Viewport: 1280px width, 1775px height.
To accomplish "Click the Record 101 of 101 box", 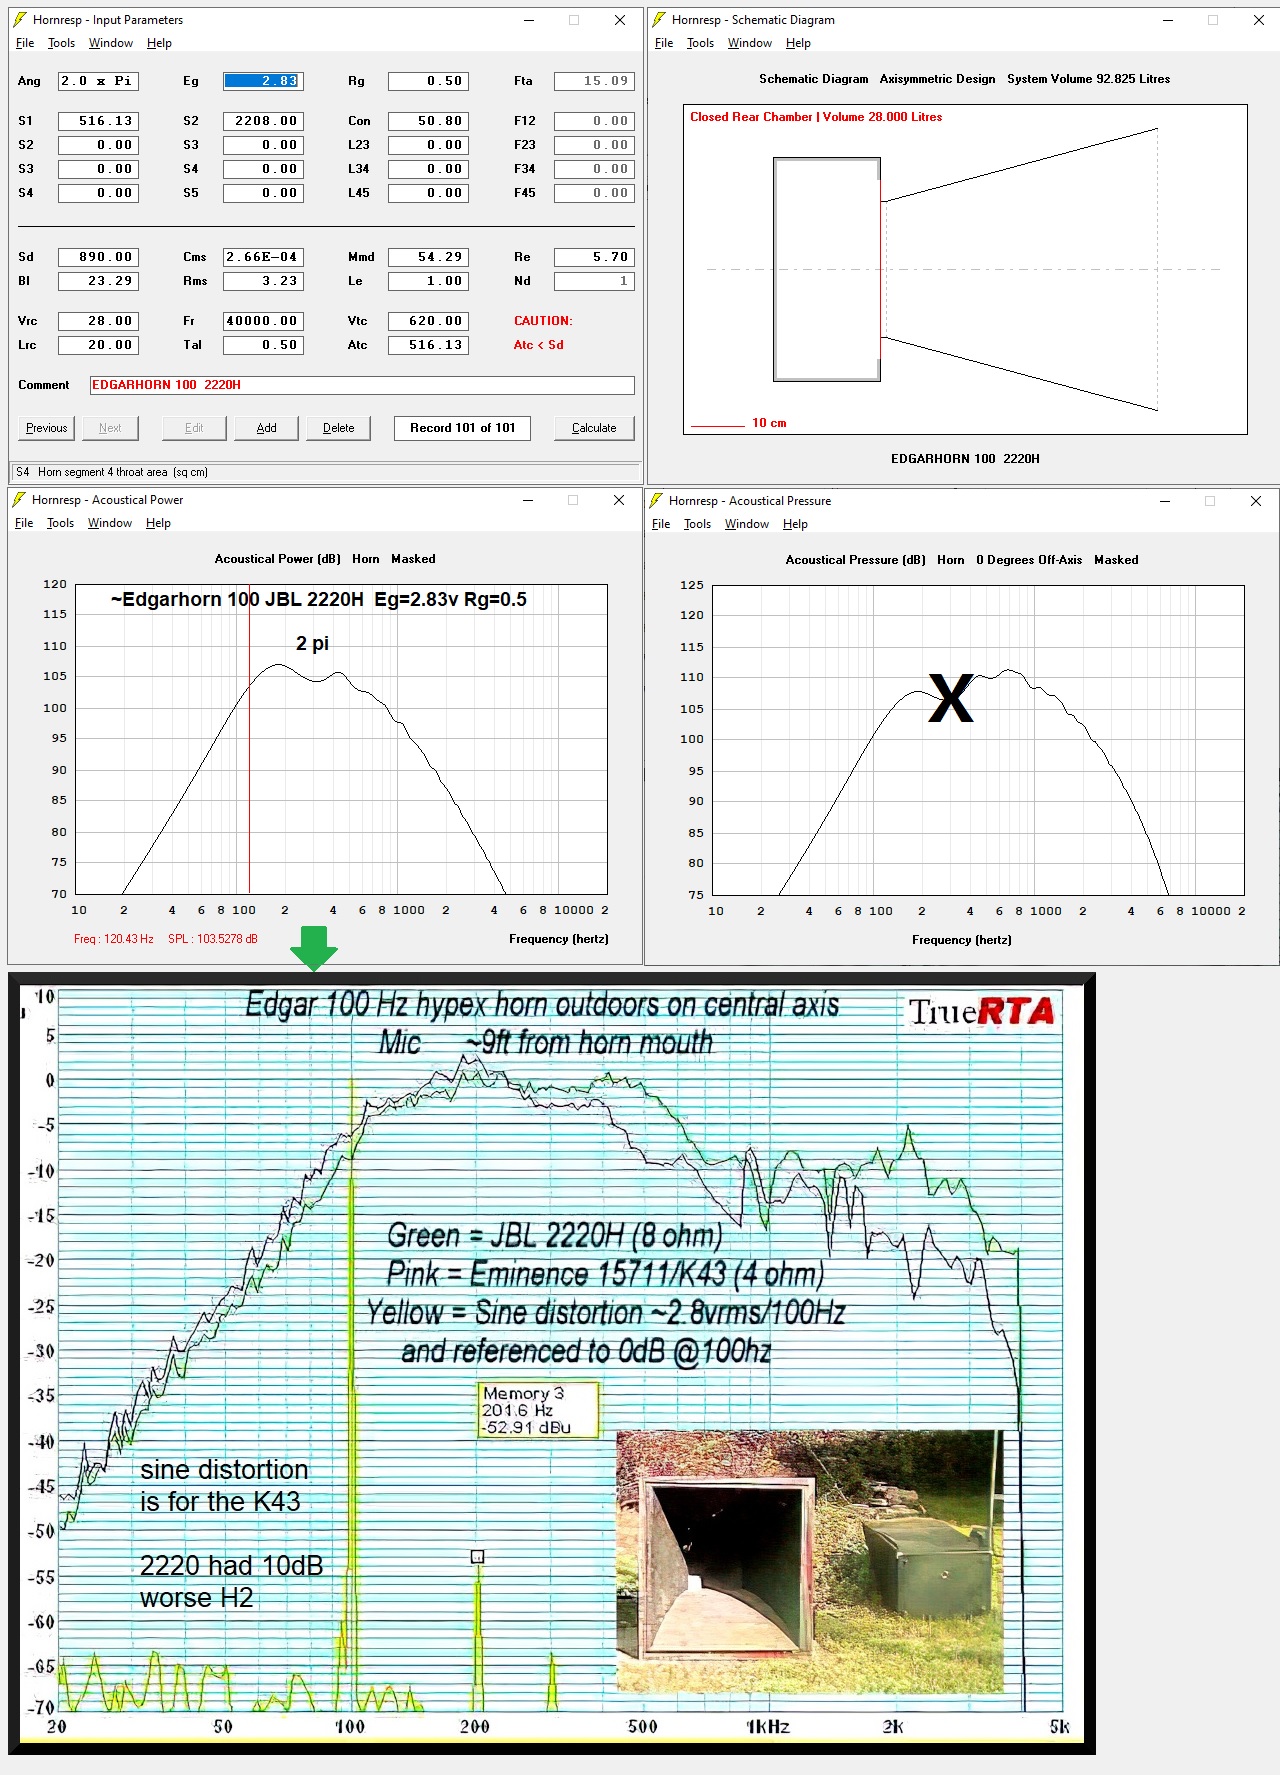I will coord(462,428).
